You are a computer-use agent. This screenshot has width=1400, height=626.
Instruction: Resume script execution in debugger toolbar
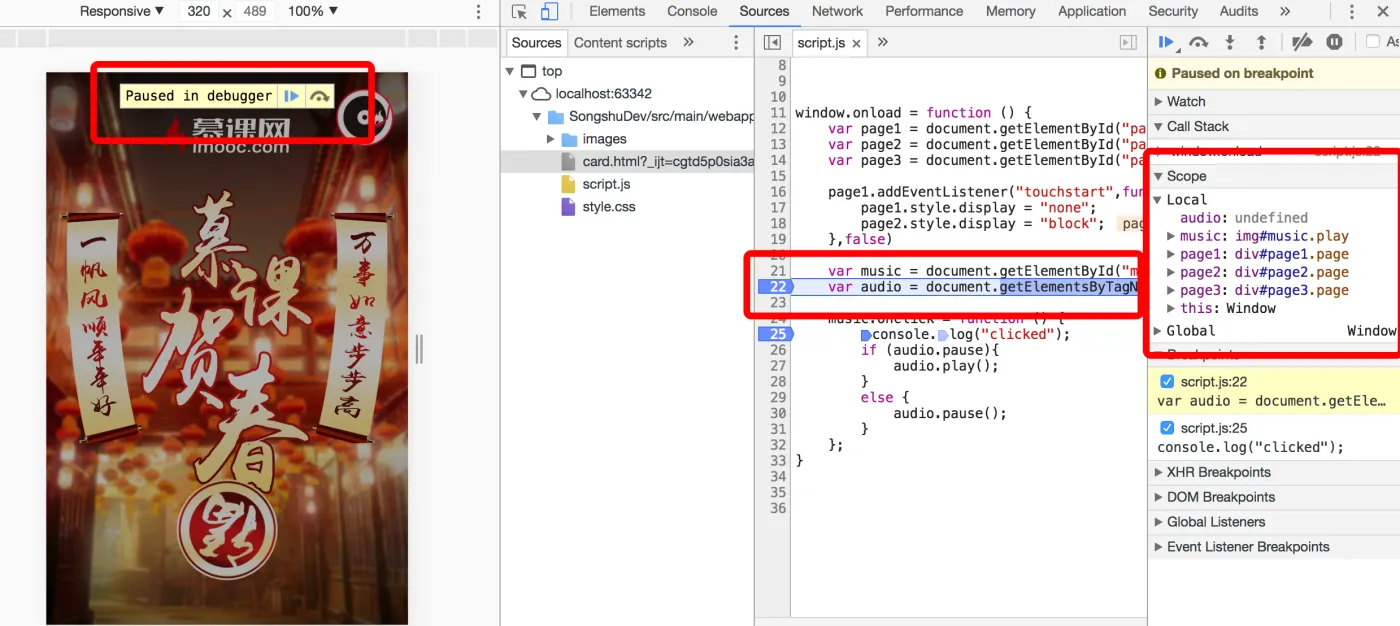1166,42
